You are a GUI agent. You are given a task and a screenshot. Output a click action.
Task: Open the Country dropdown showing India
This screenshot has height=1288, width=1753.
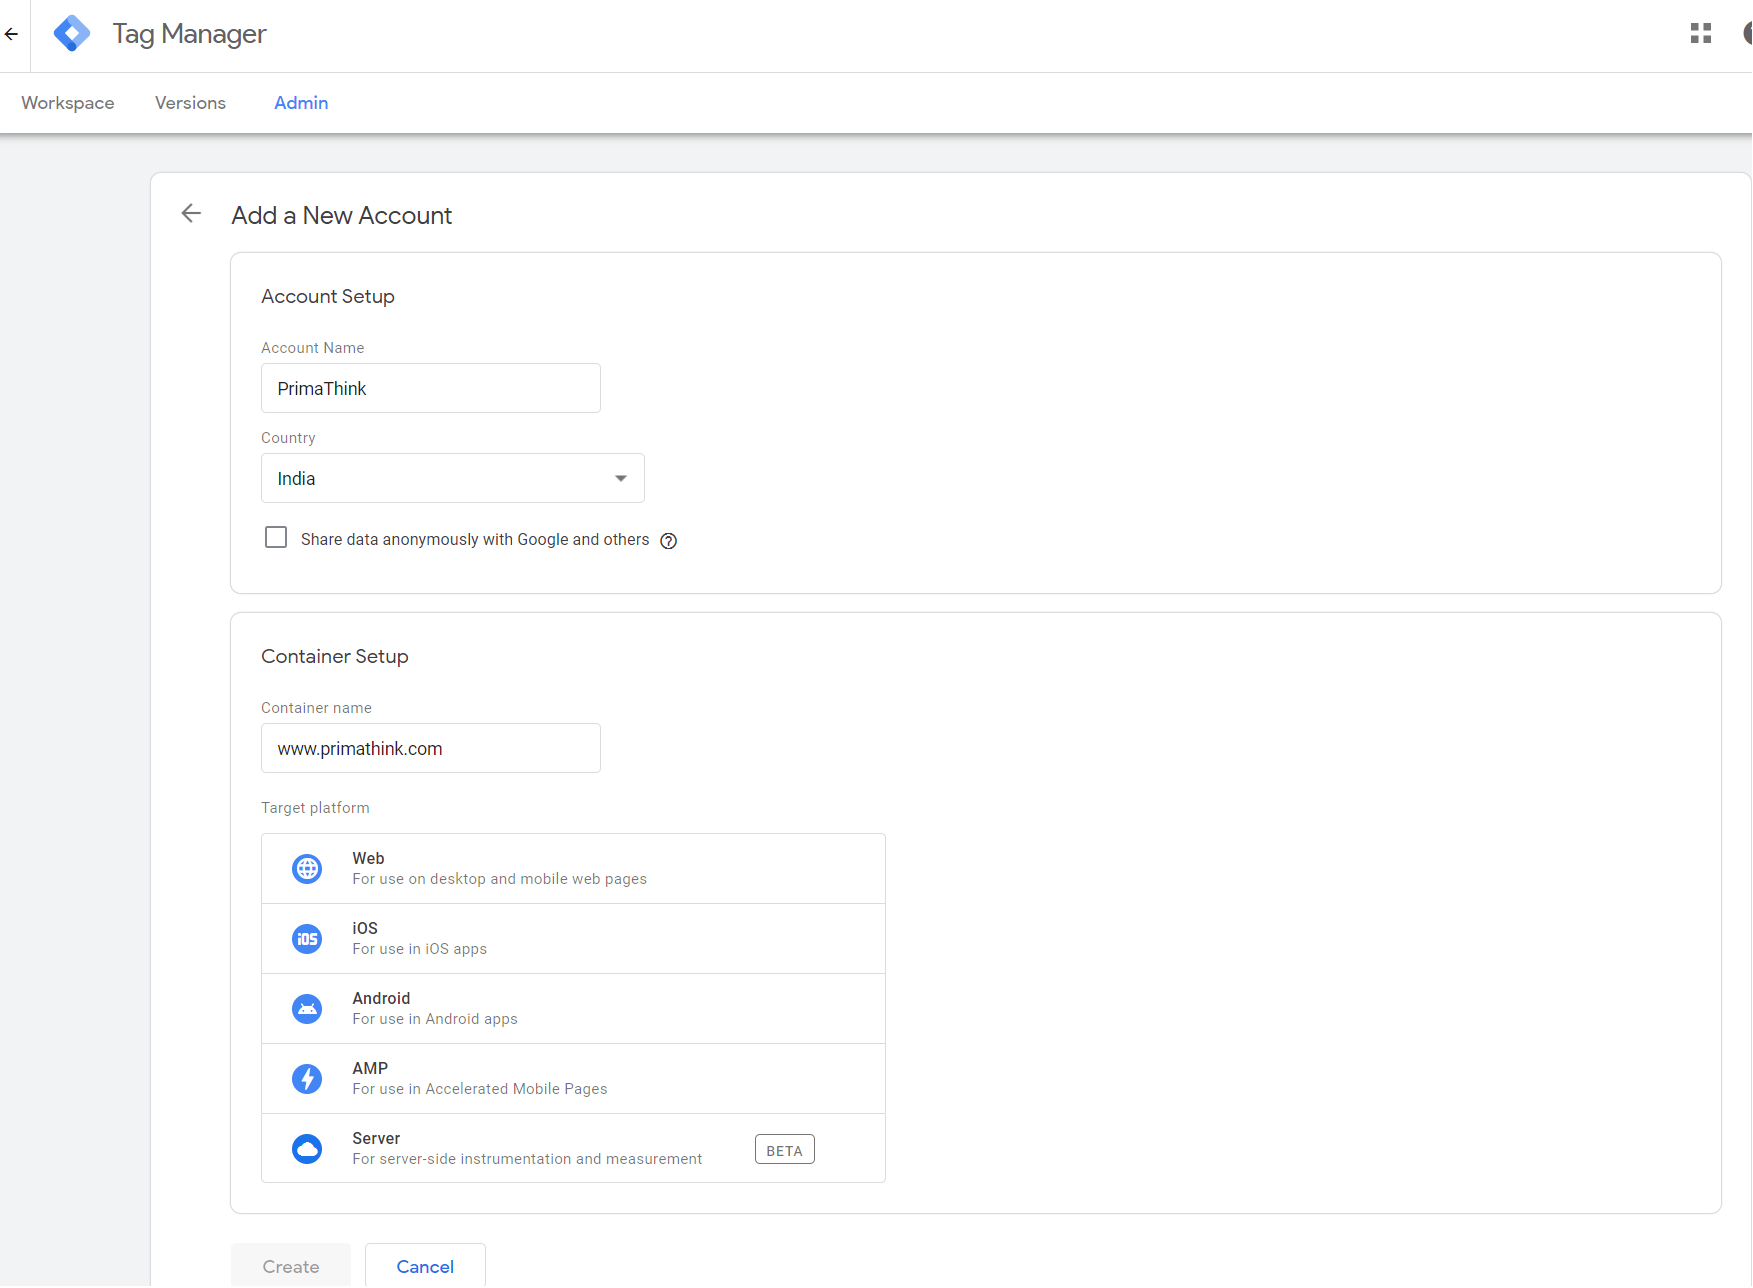(x=453, y=478)
